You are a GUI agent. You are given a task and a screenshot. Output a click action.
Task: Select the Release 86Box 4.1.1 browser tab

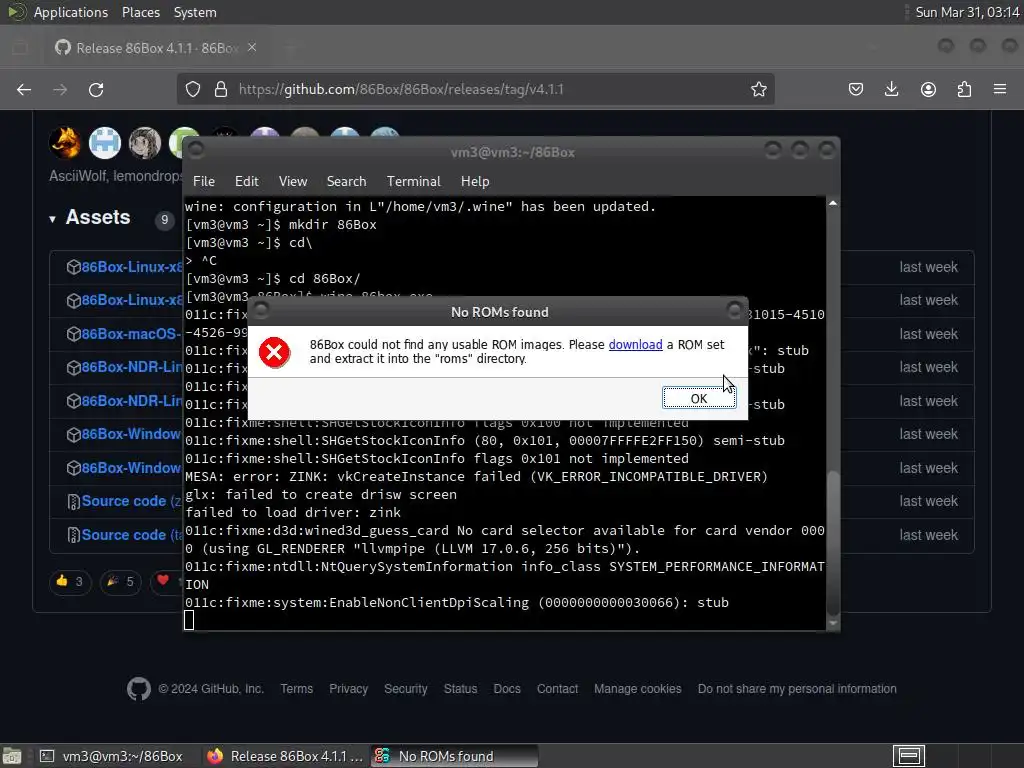155,48
